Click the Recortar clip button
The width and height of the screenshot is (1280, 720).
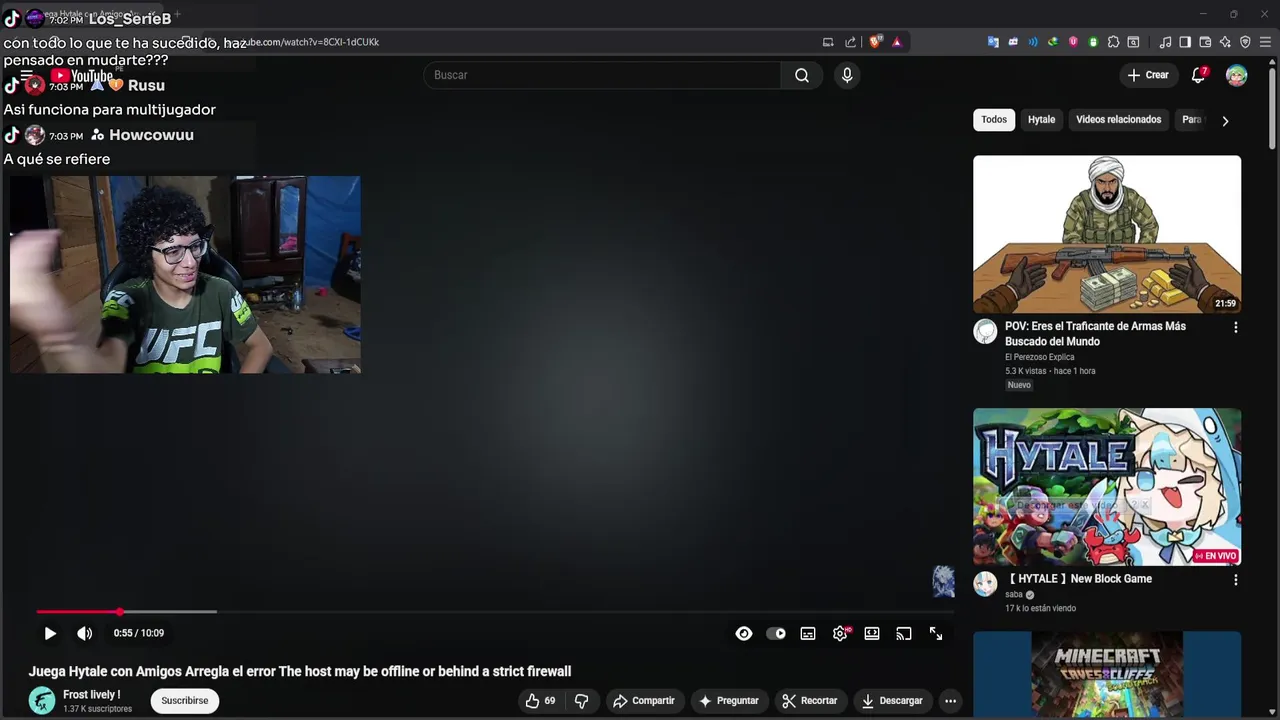pyautogui.click(x=809, y=701)
